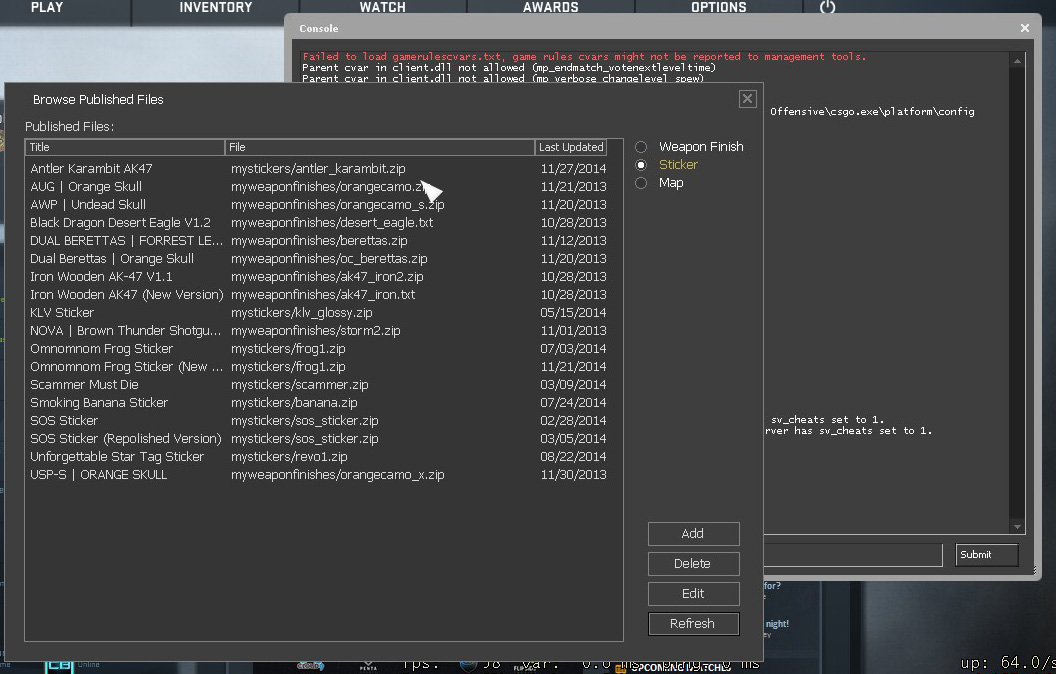Select Iron Wooden AK-47 V1.1 row
The image size is (1056, 674).
point(318,277)
